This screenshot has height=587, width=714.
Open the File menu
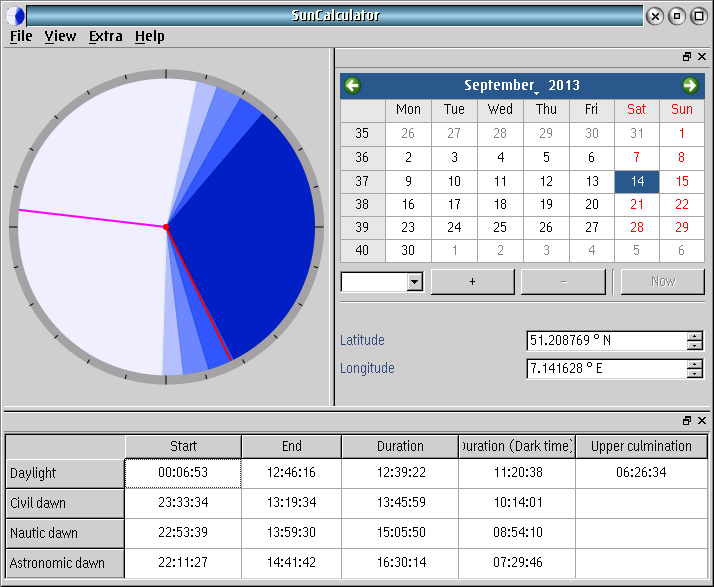pyautogui.click(x=21, y=36)
